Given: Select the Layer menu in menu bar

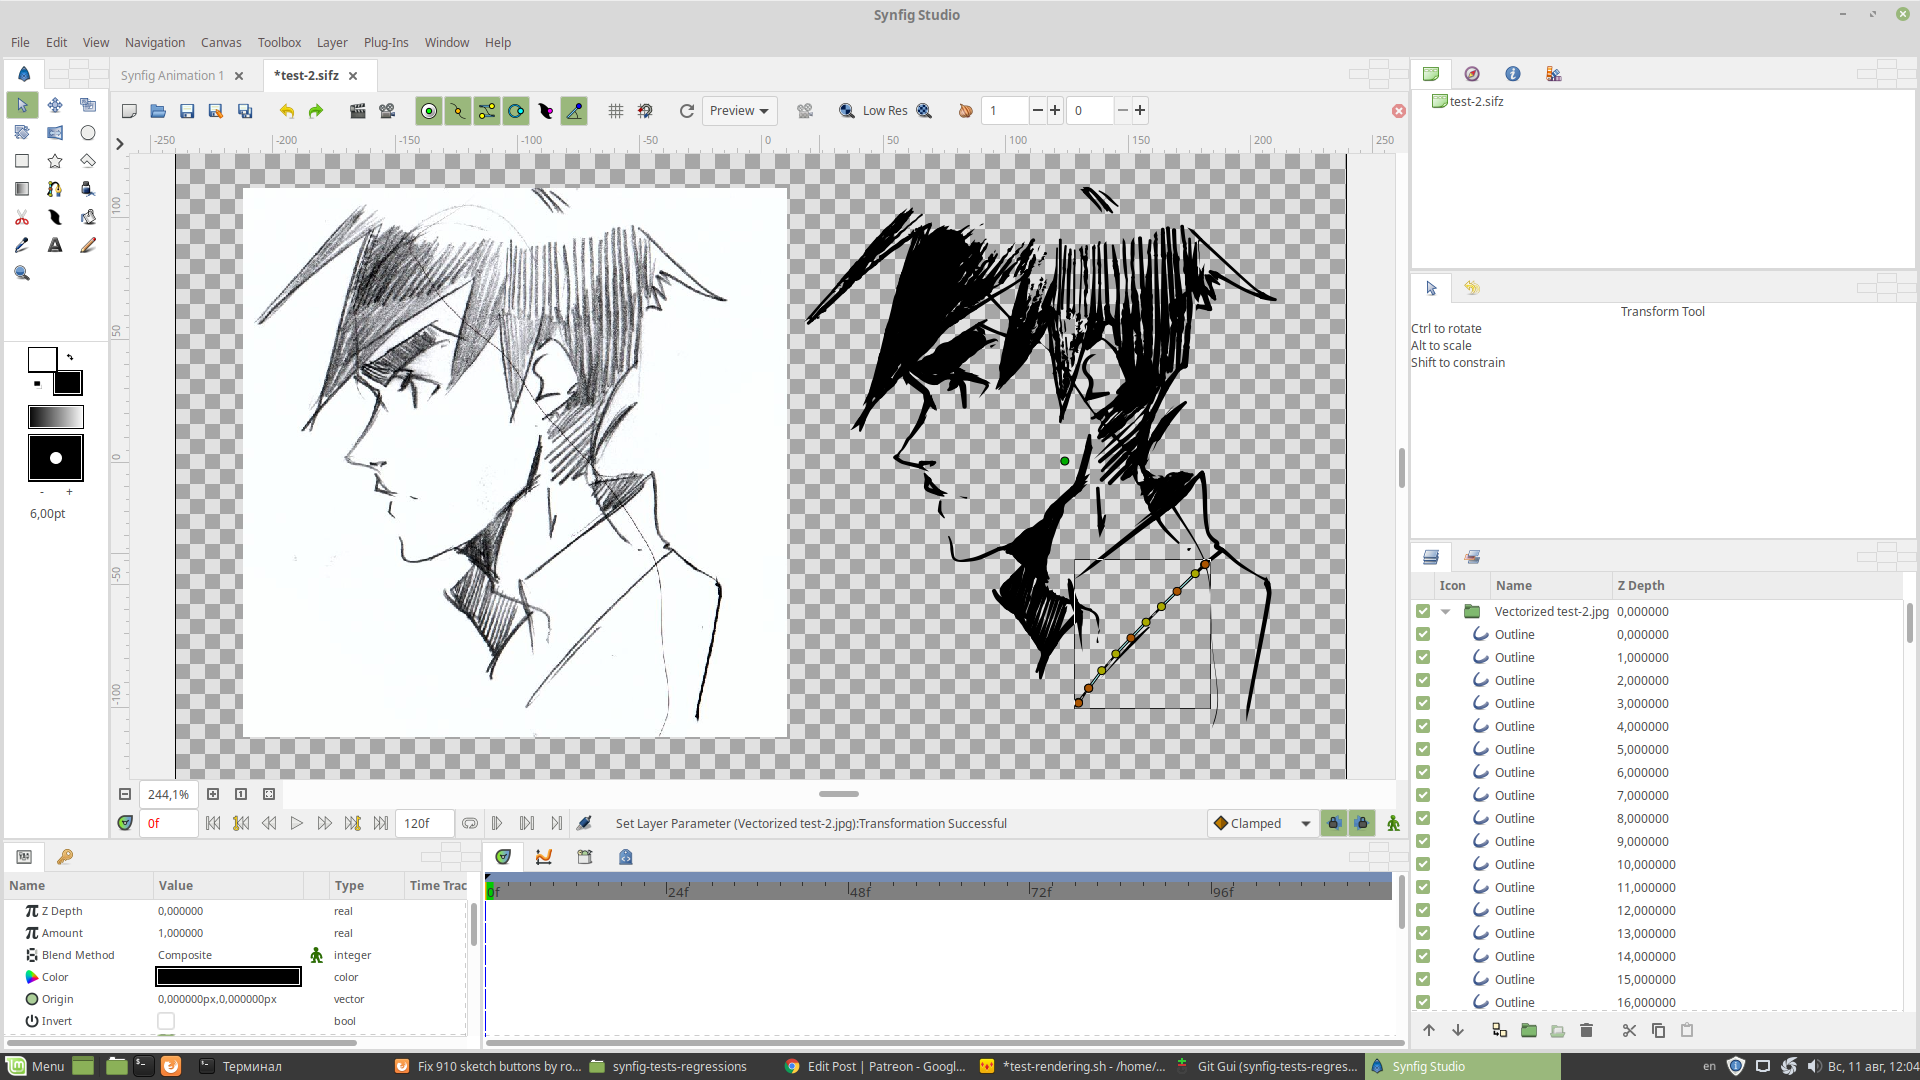Looking at the screenshot, I should [331, 42].
